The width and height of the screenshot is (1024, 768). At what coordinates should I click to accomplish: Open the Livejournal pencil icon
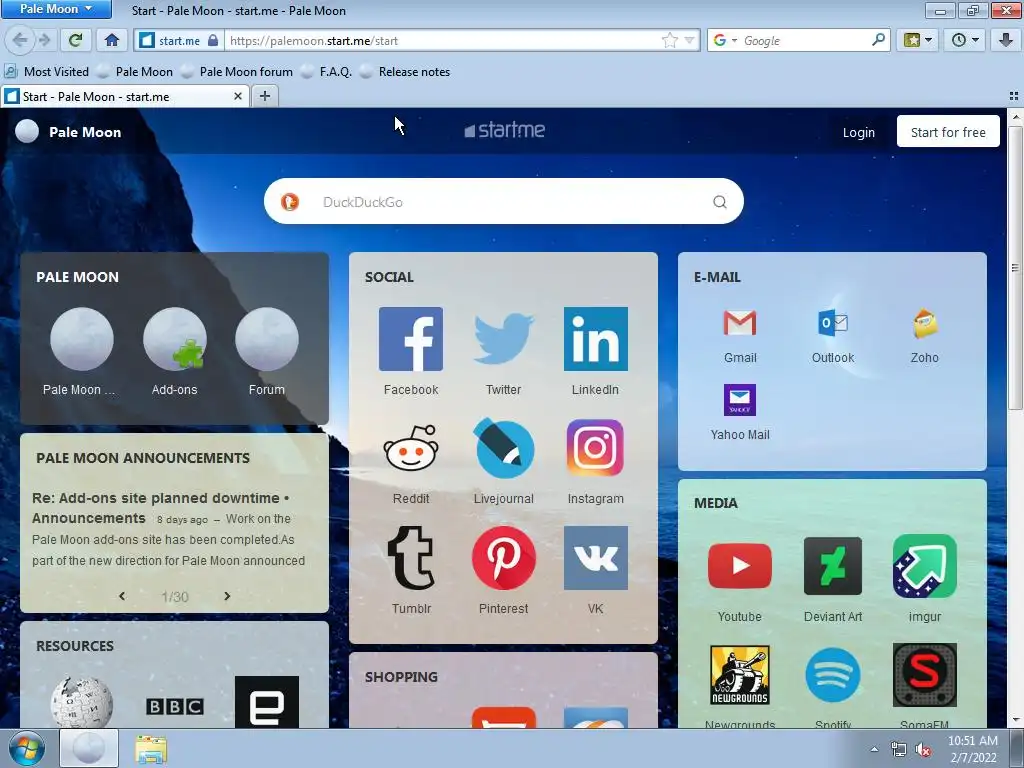pyautogui.click(x=503, y=448)
